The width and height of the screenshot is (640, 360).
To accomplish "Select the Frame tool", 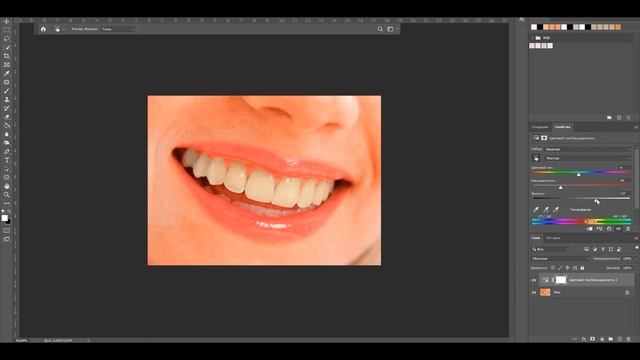I will click(7, 64).
